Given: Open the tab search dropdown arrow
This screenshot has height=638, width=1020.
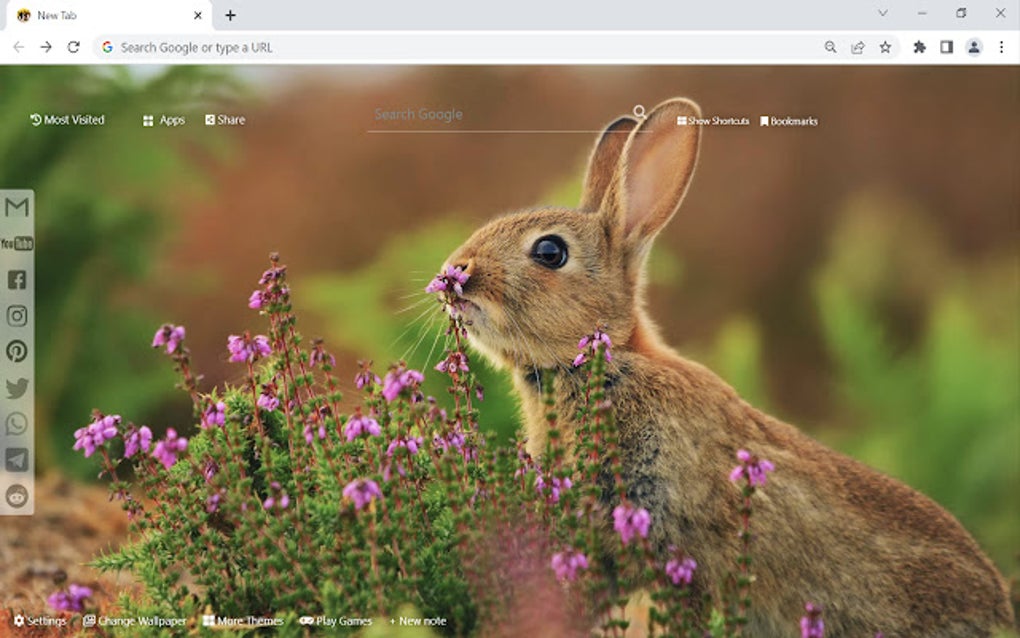Looking at the screenshot, I should [x=881, y=13].
